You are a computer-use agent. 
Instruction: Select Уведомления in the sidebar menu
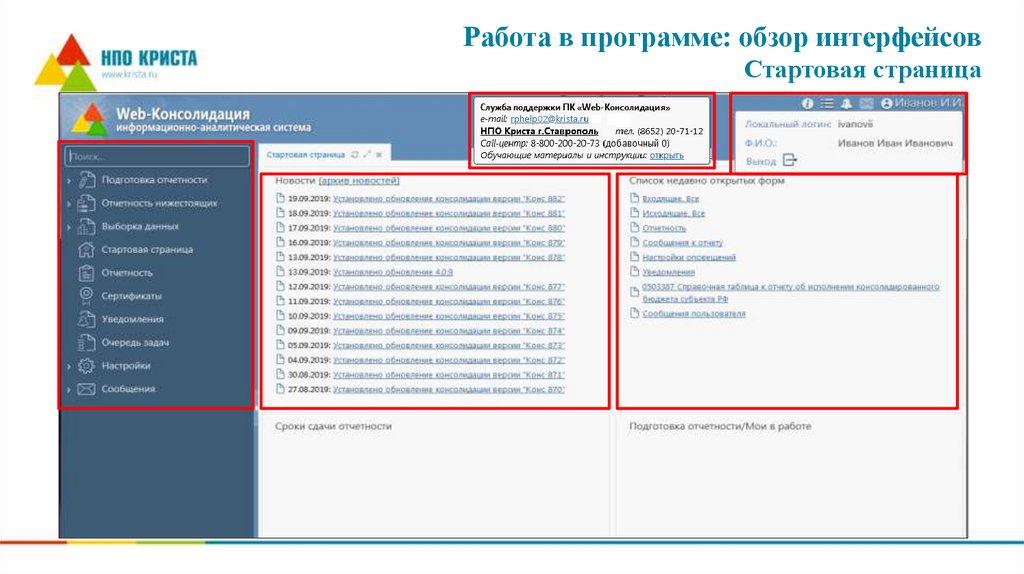(x=133, y=319)
